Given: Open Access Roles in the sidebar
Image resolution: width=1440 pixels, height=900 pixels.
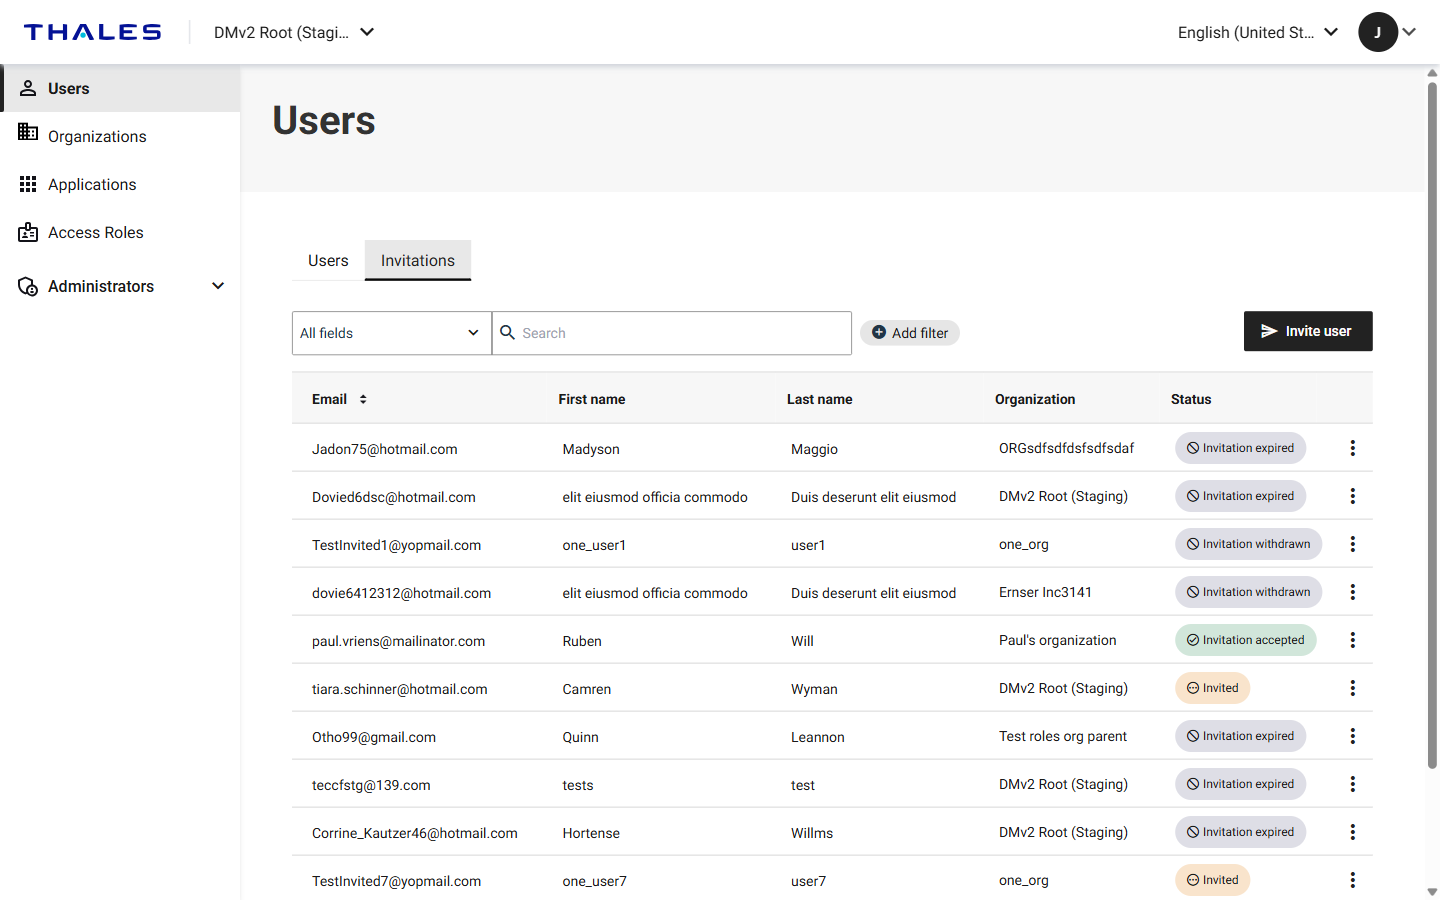Looking at the screenshot, I should (120, 232).
